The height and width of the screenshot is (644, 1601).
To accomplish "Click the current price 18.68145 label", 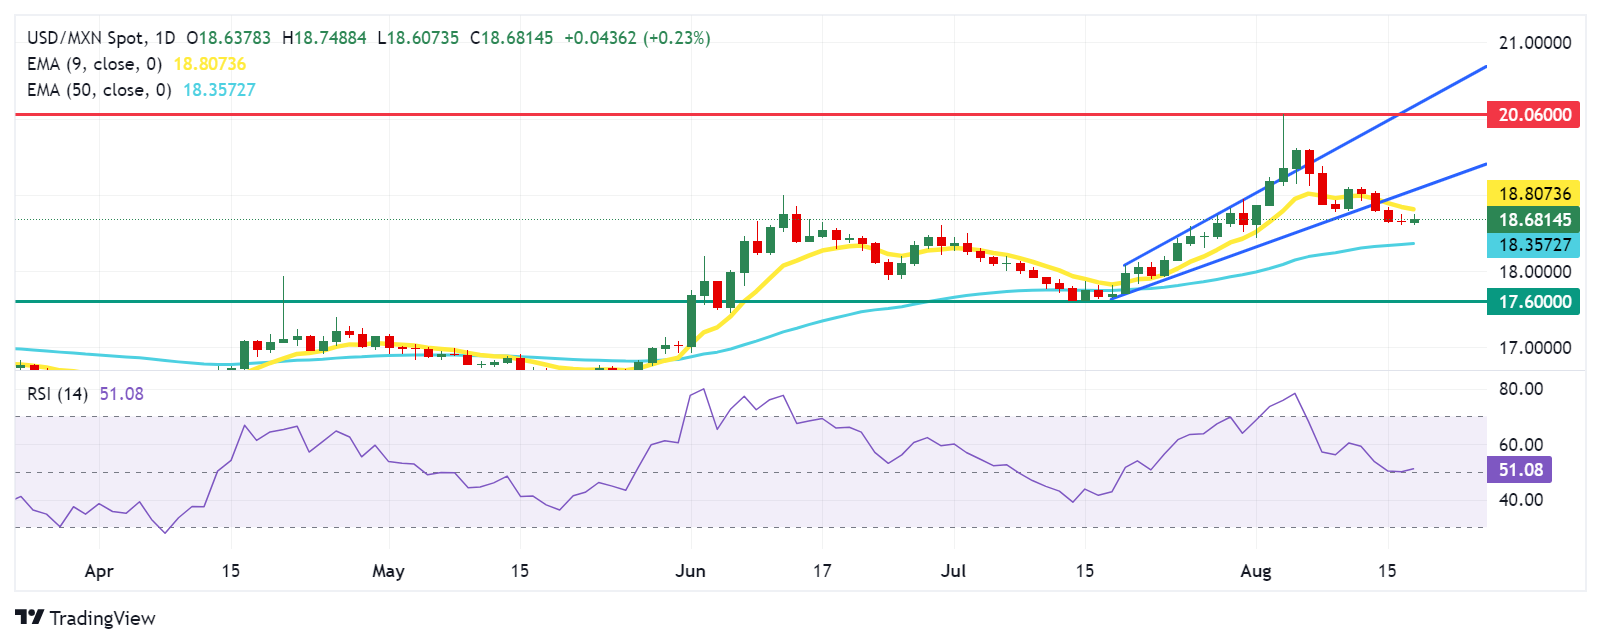I will [x=1534, y=219].
